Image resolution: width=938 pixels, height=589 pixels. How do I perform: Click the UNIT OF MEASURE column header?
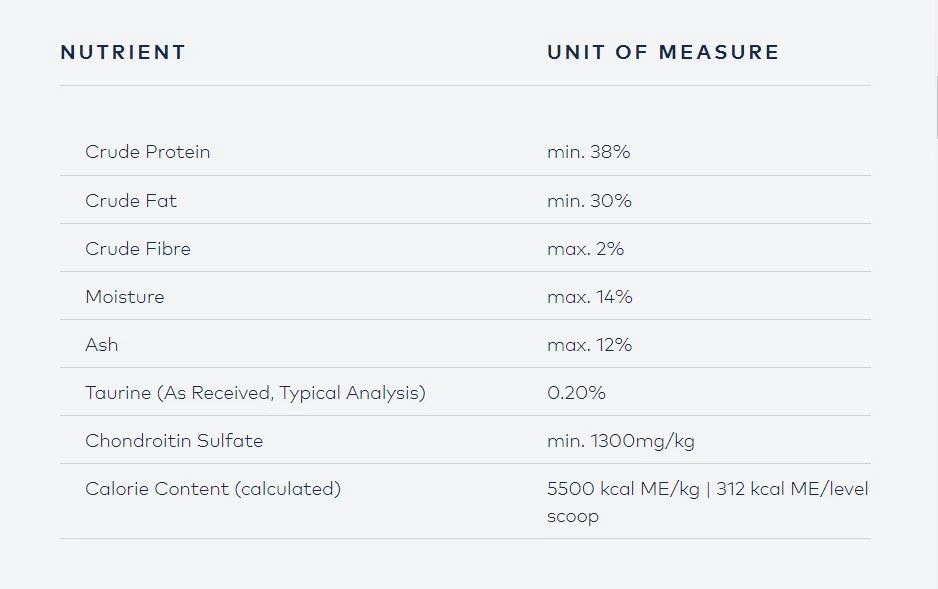[x=663, y=52]
